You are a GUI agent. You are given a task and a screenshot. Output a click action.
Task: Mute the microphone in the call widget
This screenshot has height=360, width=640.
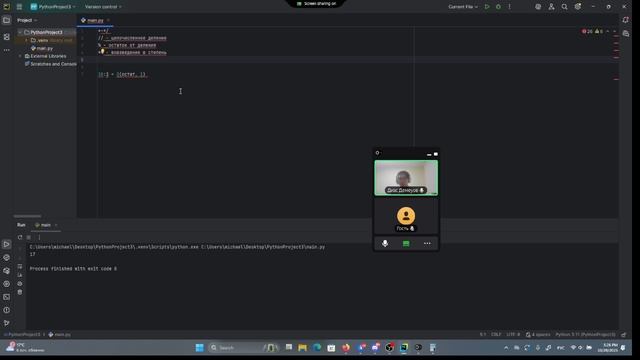tap(385, 244)
